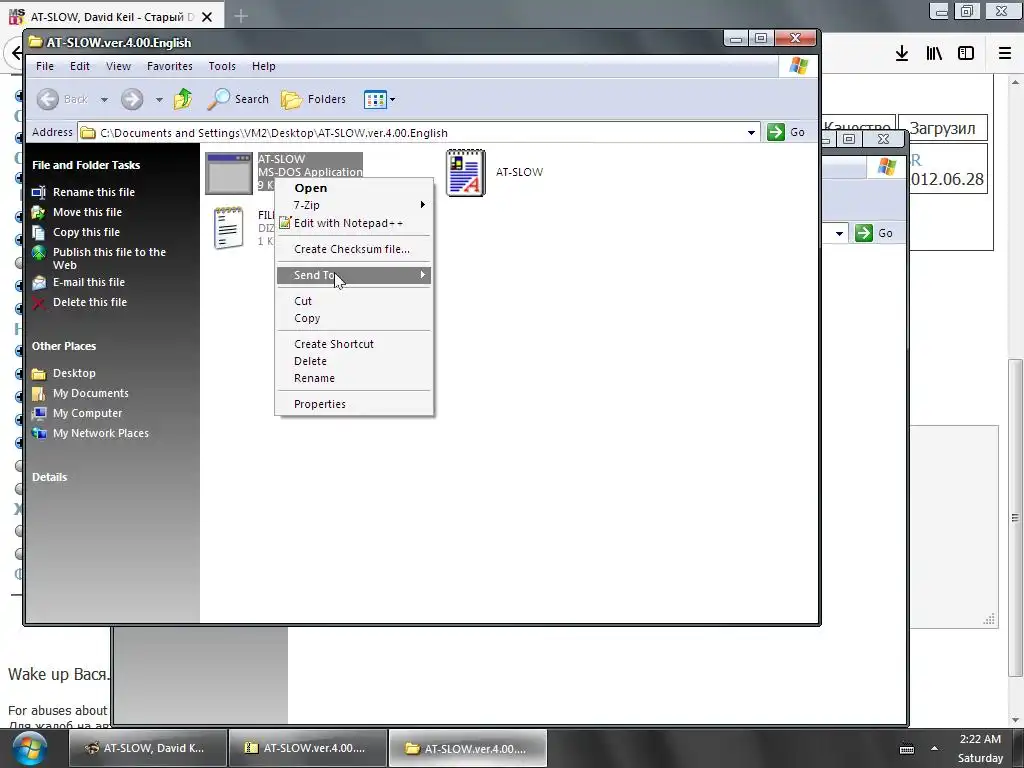Screen dimensions: 1024x768
Task: Open the browser library icon
Action: coord(934,53)
